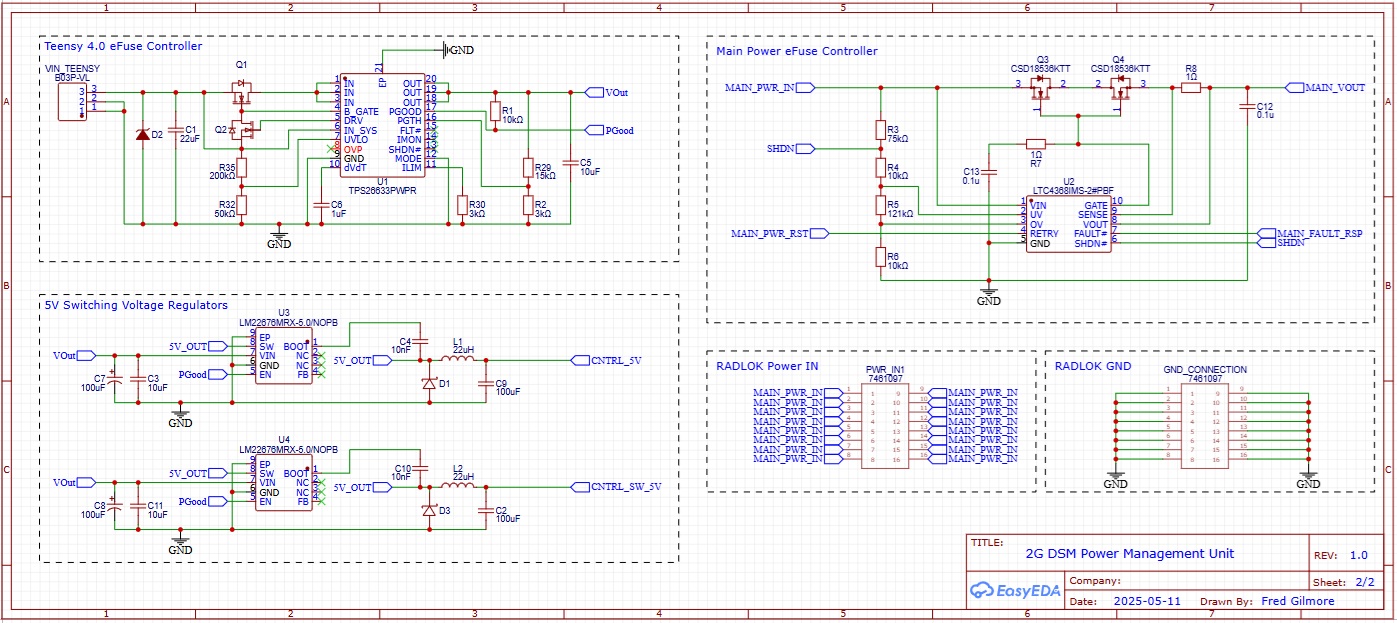Select the R35 200kΩ resistor symbol
This screenshot has height=623, width=1397.
(x=241, y=168)
